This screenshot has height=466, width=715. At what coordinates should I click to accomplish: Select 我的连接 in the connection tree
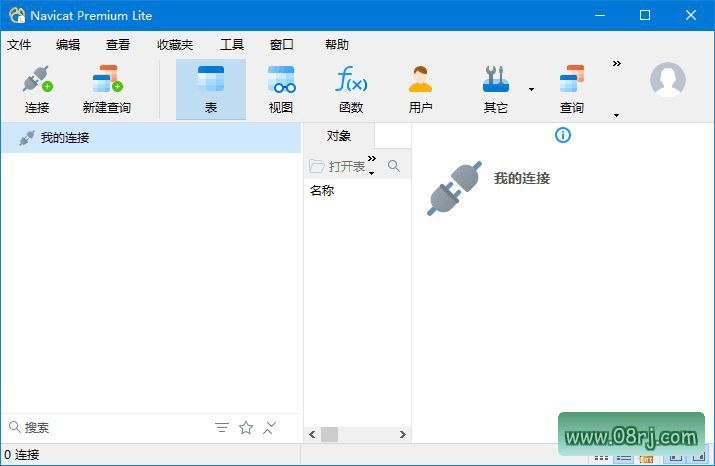pyautogui.click(x=151, y=137)
